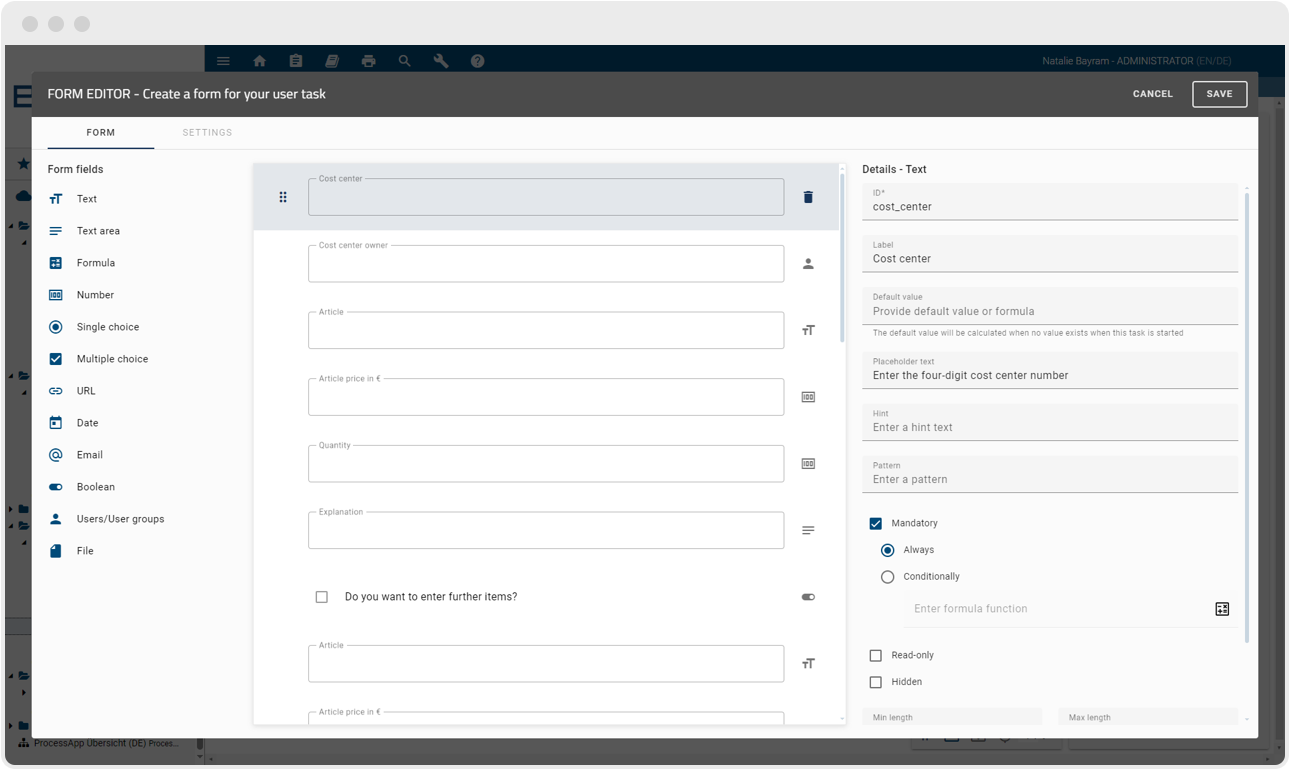The height and width of the screenshot is (770, 1290).
Task: Open the book icon in top toolbar
Action: 332,61
